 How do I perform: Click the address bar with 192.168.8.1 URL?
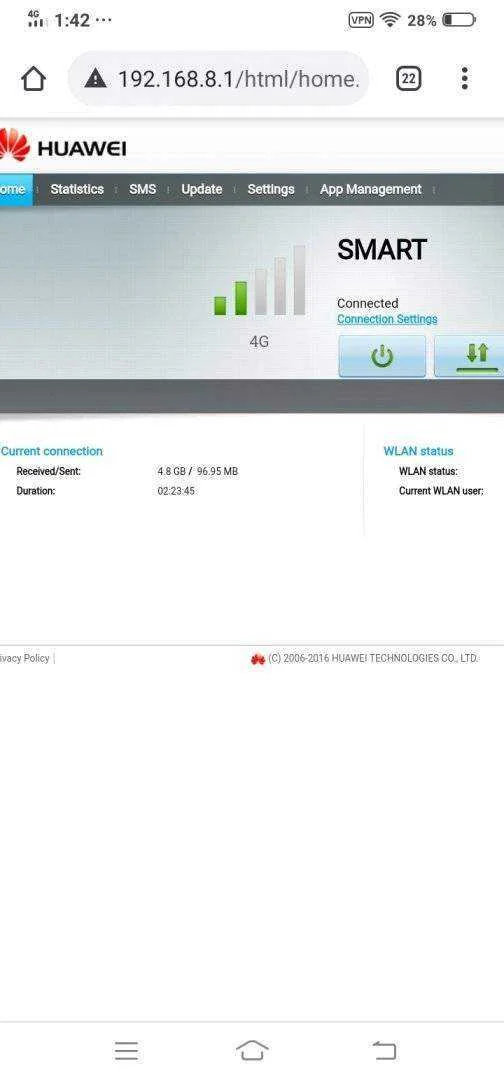pos(218,79)
